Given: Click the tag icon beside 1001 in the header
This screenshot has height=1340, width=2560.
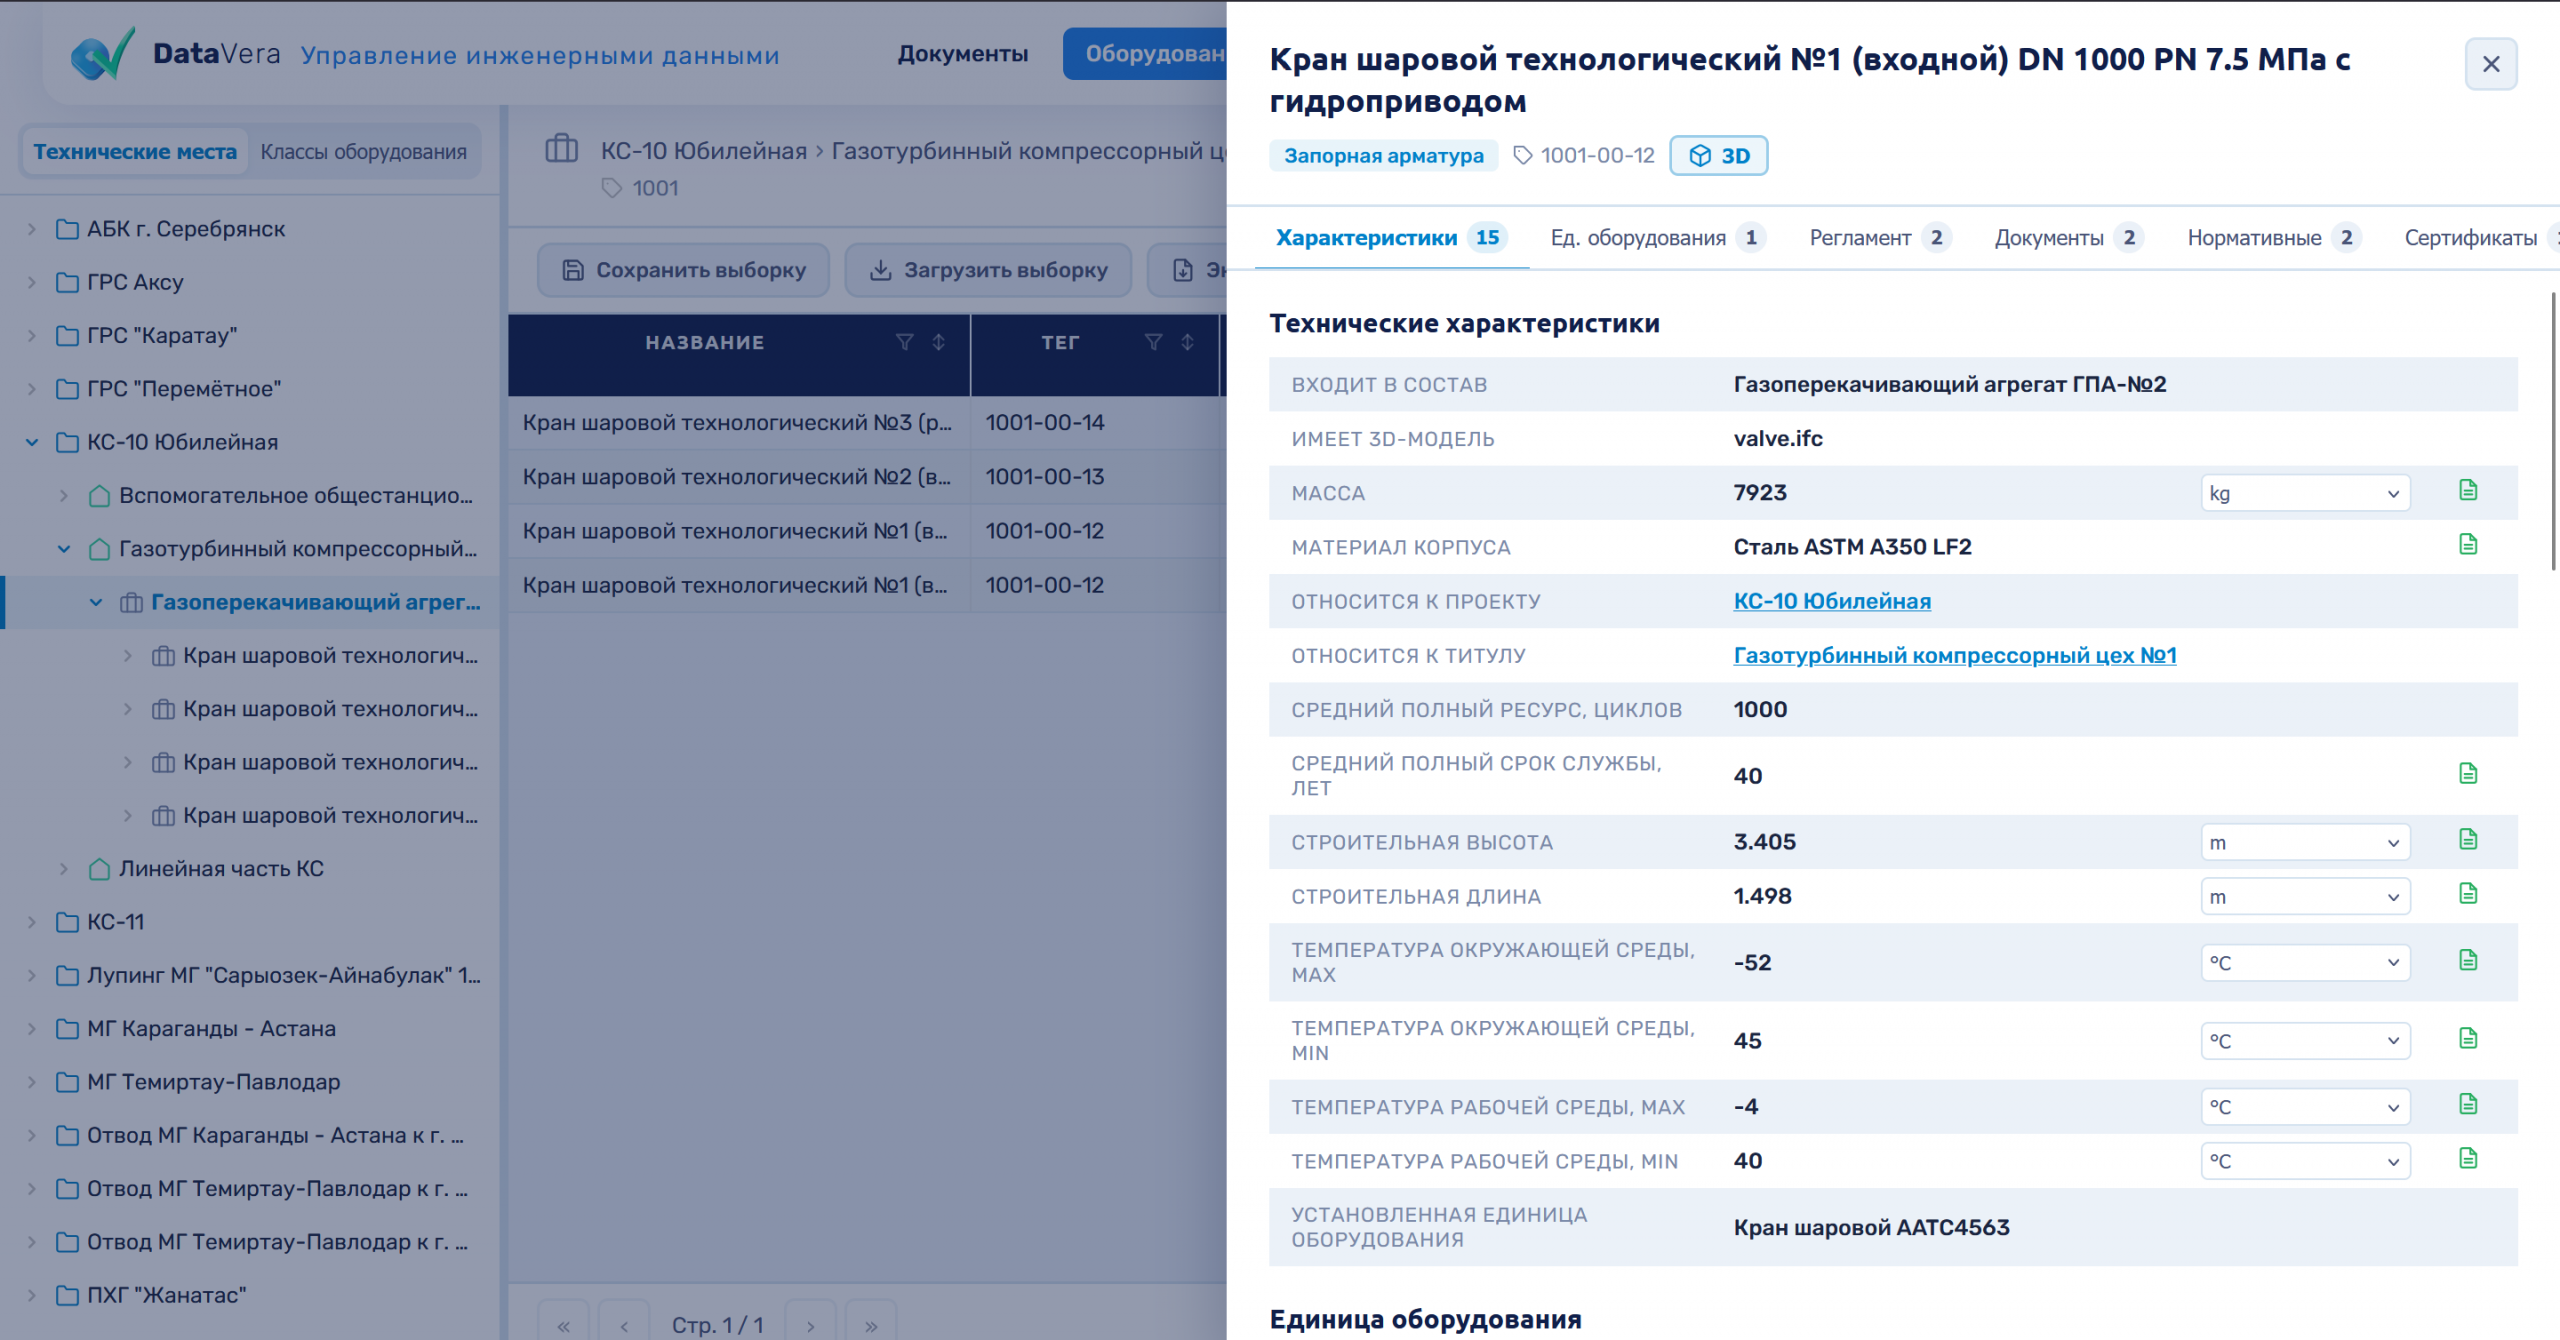Looking at the screenshot, I should (x=612, y=188).
